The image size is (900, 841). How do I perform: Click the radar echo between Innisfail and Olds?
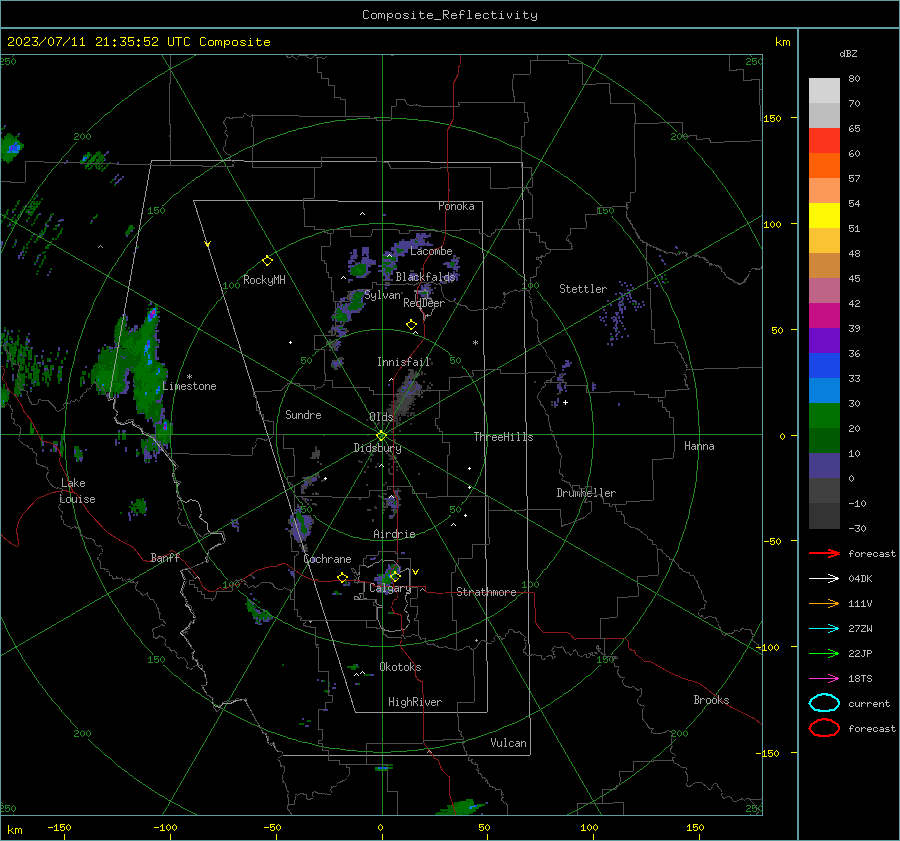(408, 392)
